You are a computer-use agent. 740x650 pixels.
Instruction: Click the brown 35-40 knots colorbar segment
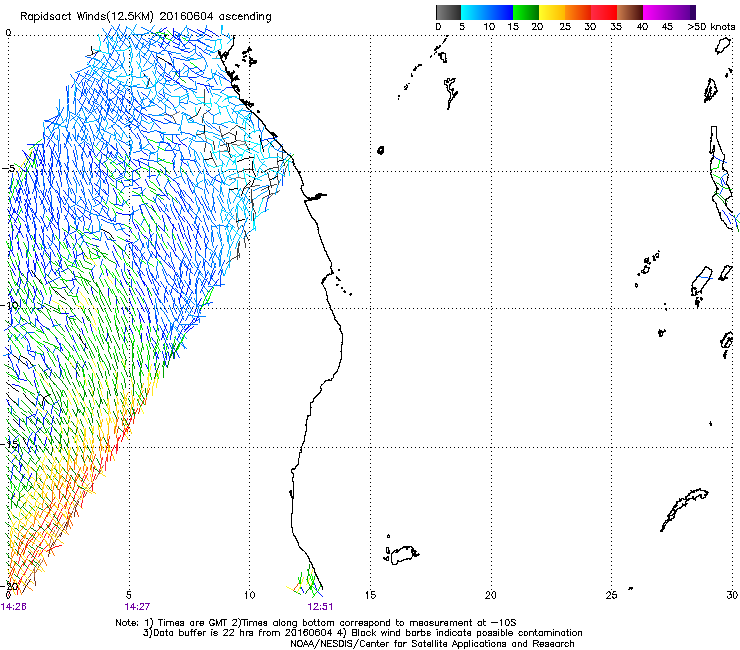pos(630,12)
